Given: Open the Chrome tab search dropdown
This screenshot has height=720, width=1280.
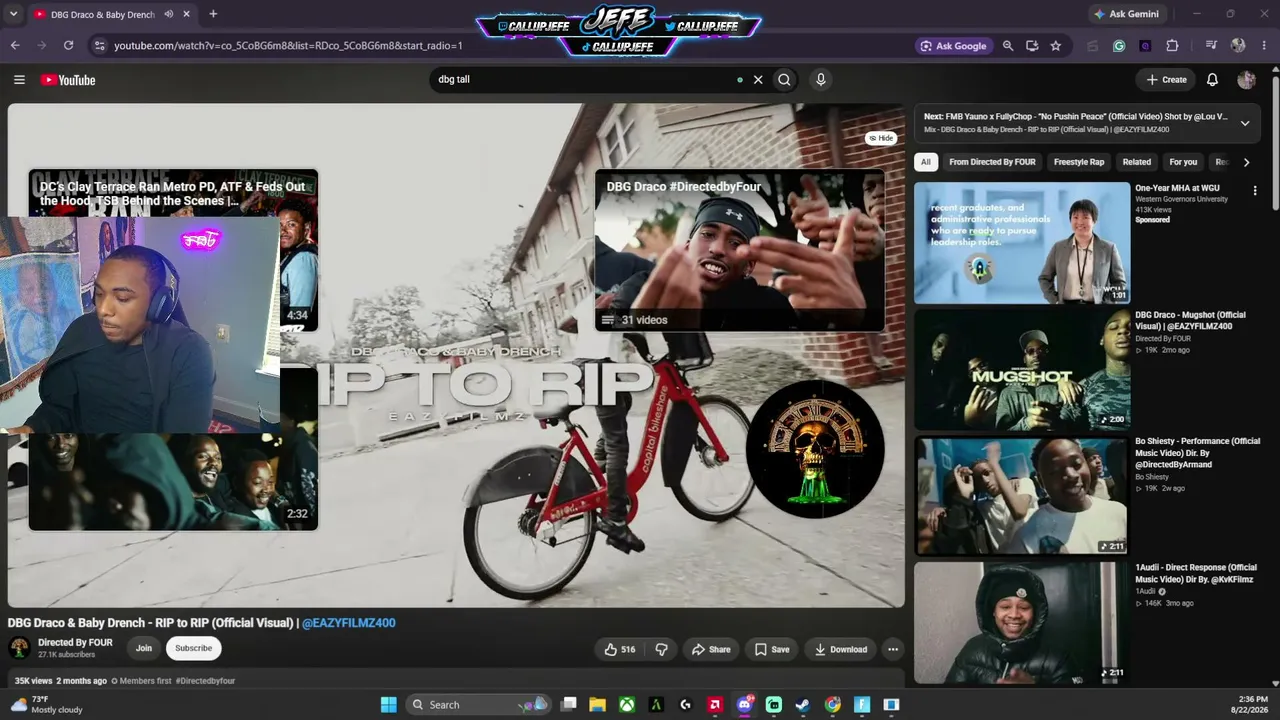Looking at the screenshot, I should [x=13, y=14].
